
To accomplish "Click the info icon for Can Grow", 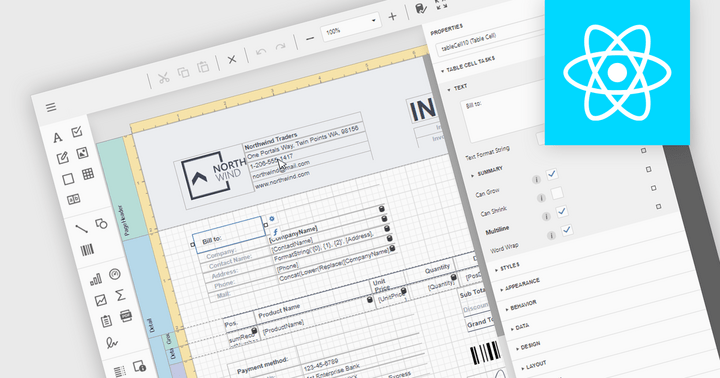I will coord(536,180).
